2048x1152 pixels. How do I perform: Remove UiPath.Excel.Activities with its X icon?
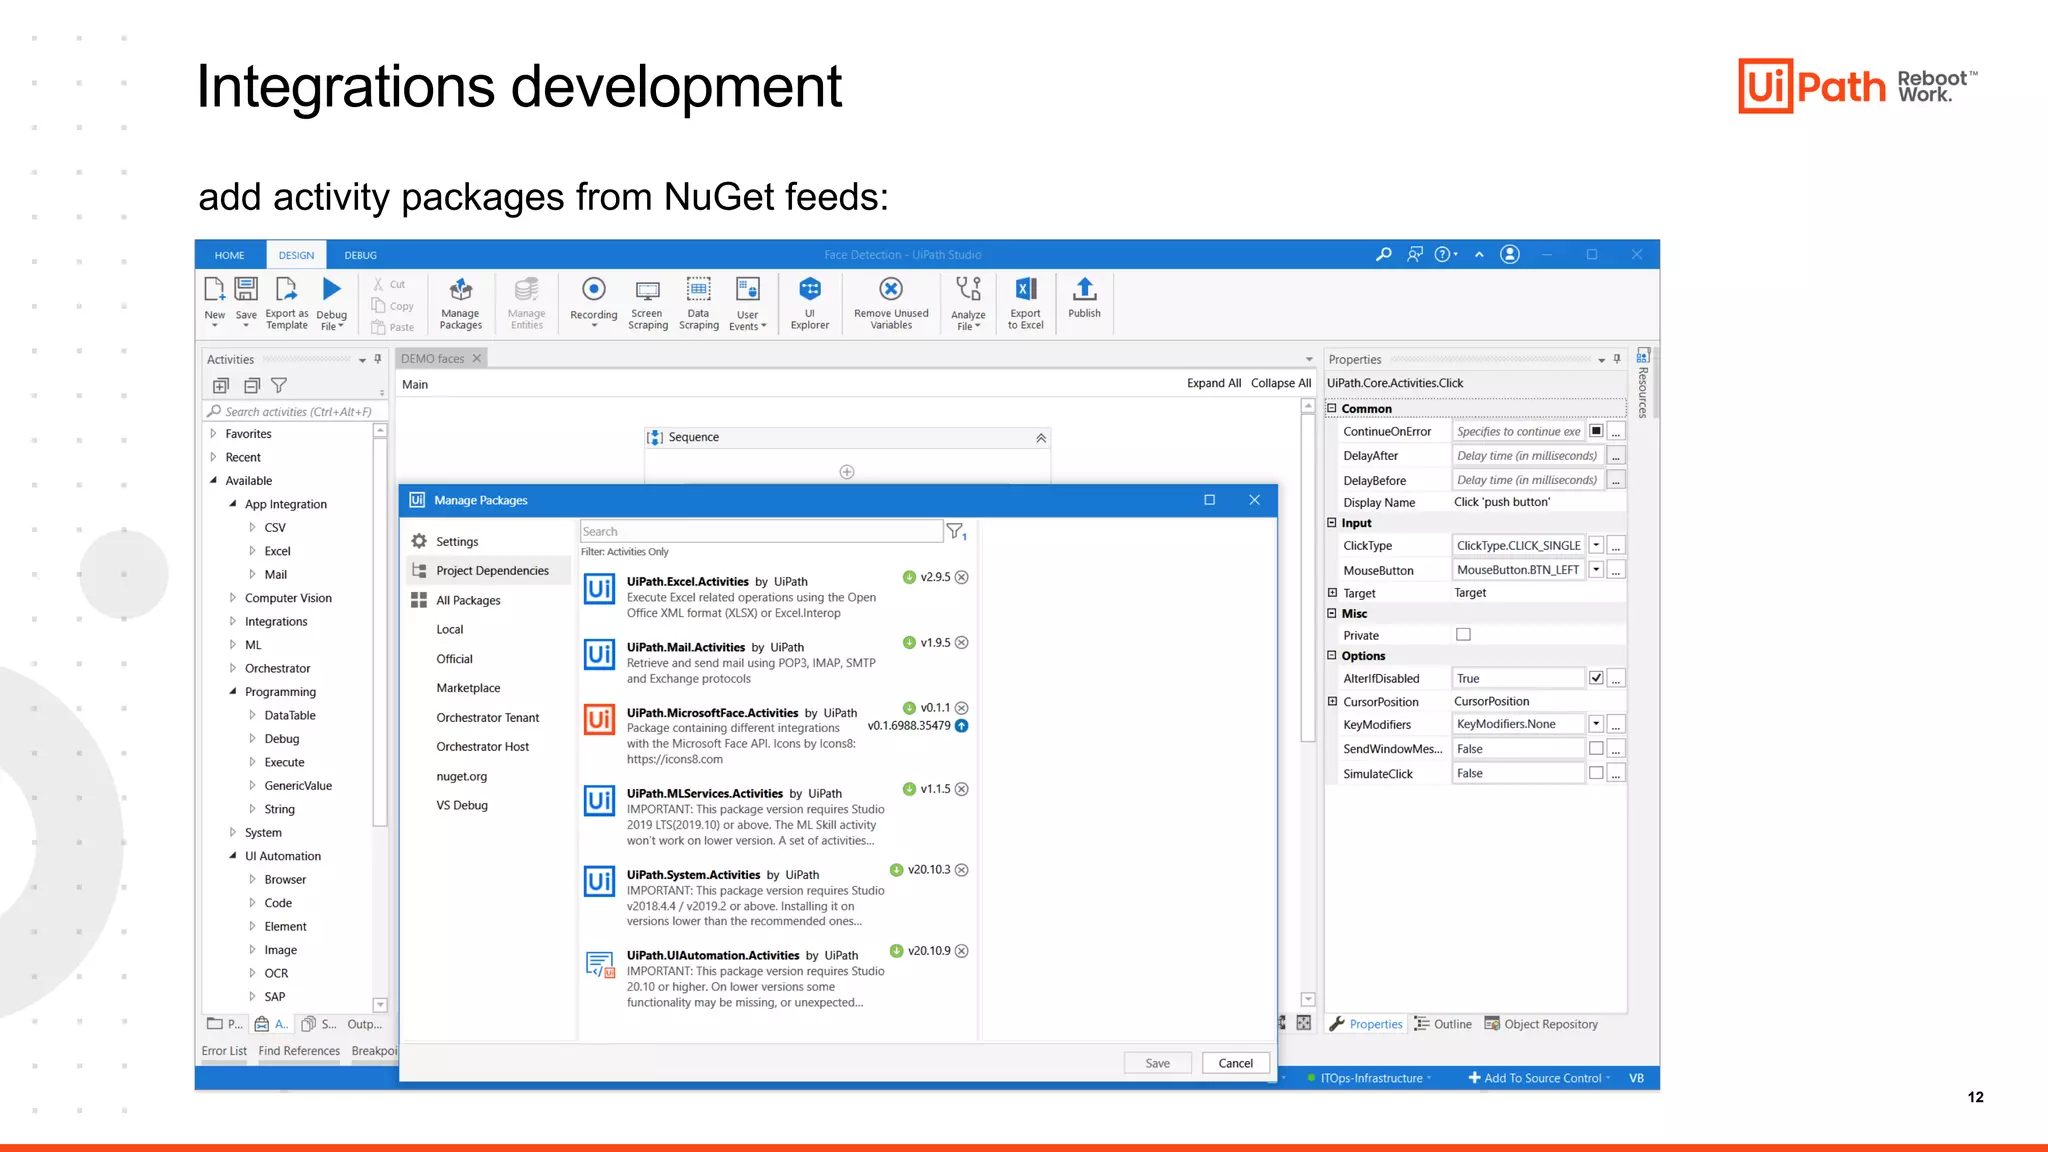[x=961, y=577]
